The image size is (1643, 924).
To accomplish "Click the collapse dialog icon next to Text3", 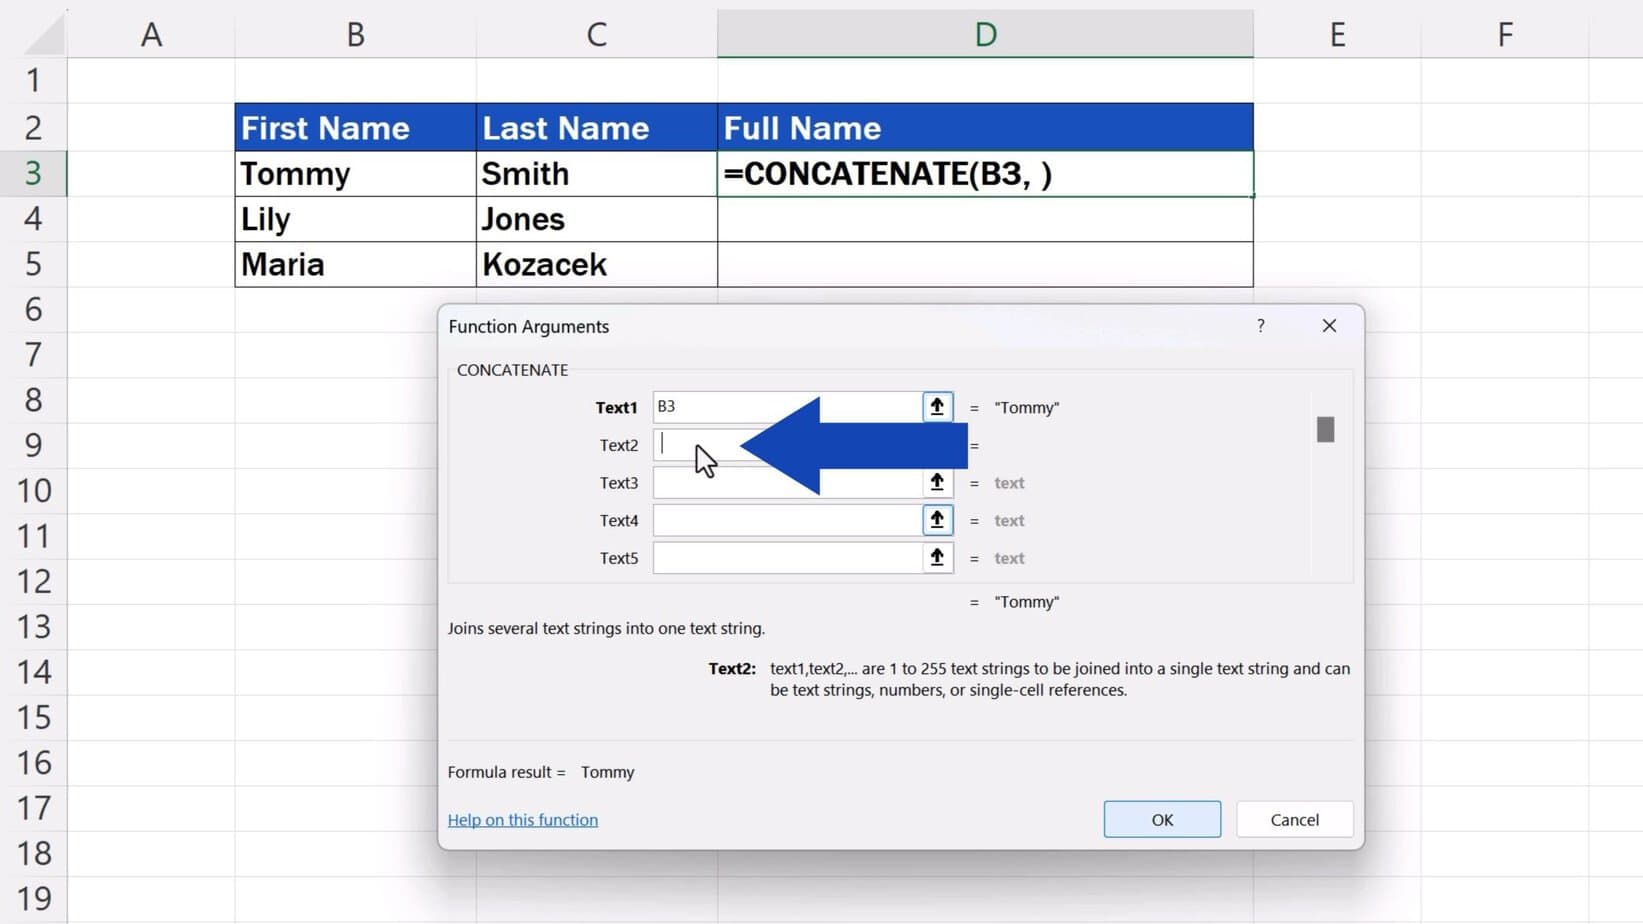I will [x=936, y=482].
